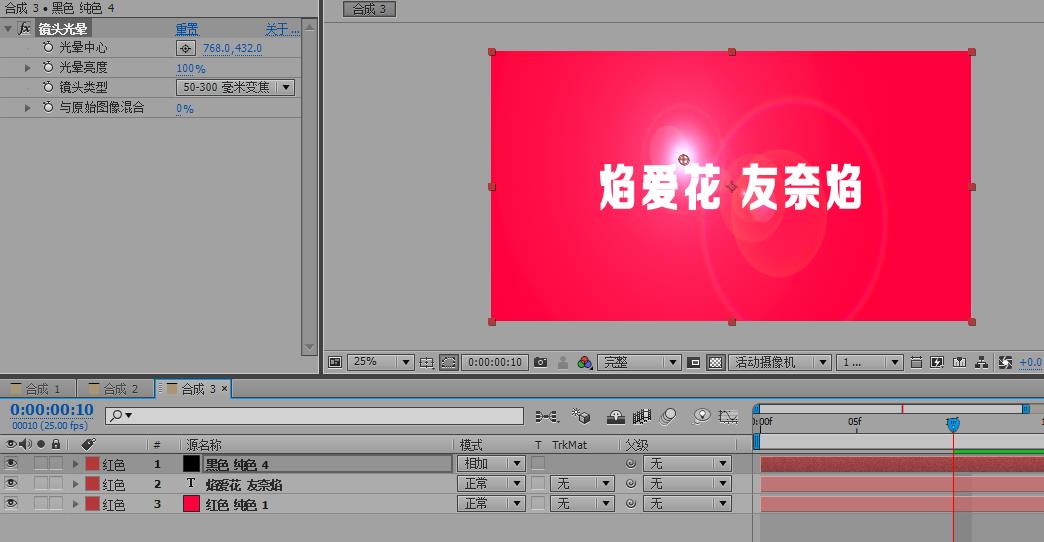Click the 768.0,432.0 flare center value

click(x=232, y=48)
